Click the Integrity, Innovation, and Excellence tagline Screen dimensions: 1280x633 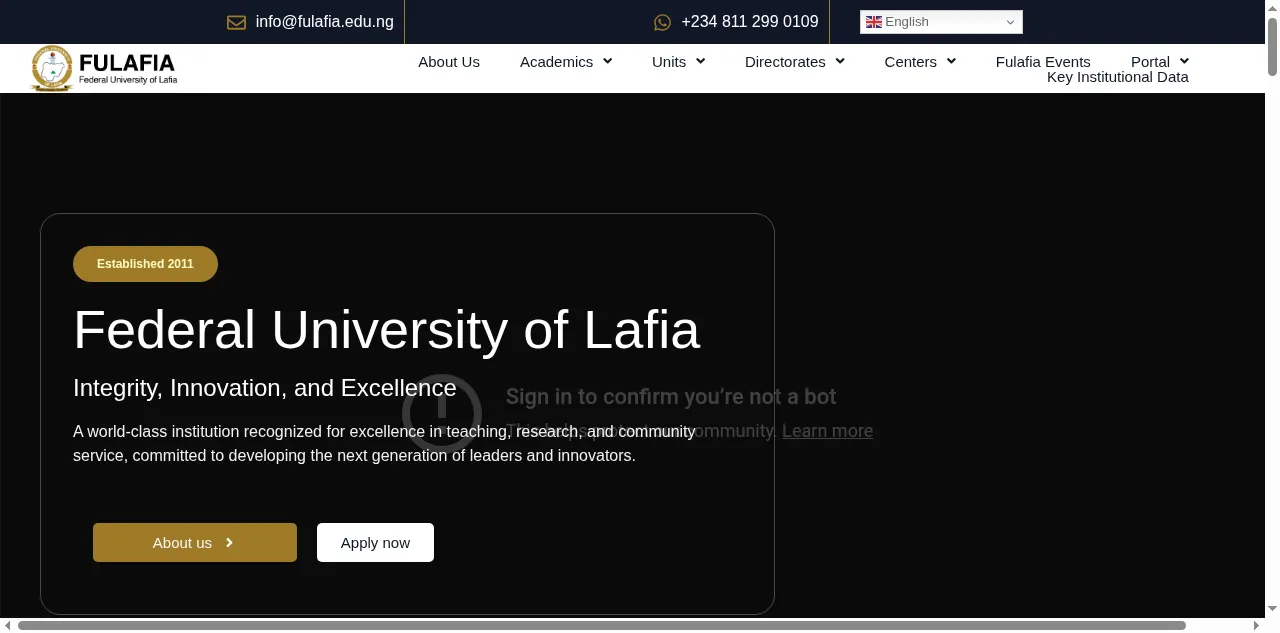pyautogui.click(x=265, y=388)
